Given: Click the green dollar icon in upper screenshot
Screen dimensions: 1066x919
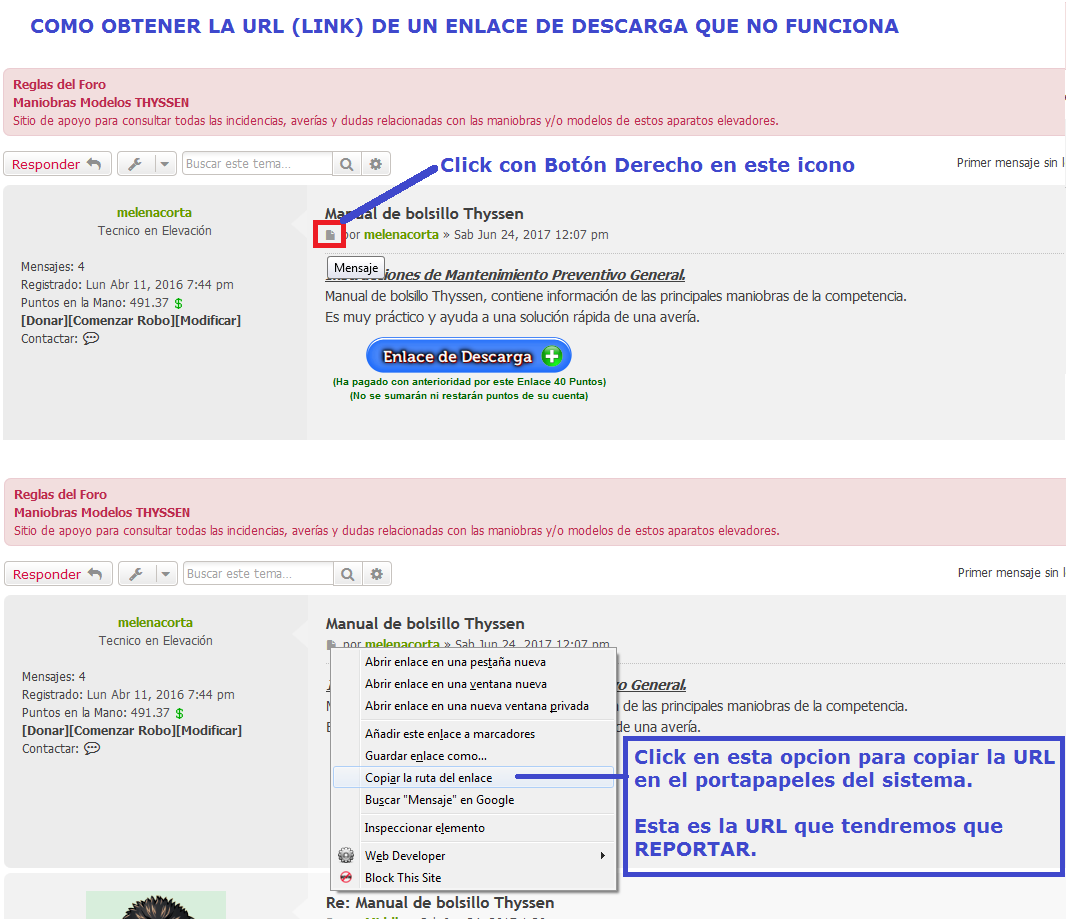Looking at the screenshot, I should click(x=178, y=303).
